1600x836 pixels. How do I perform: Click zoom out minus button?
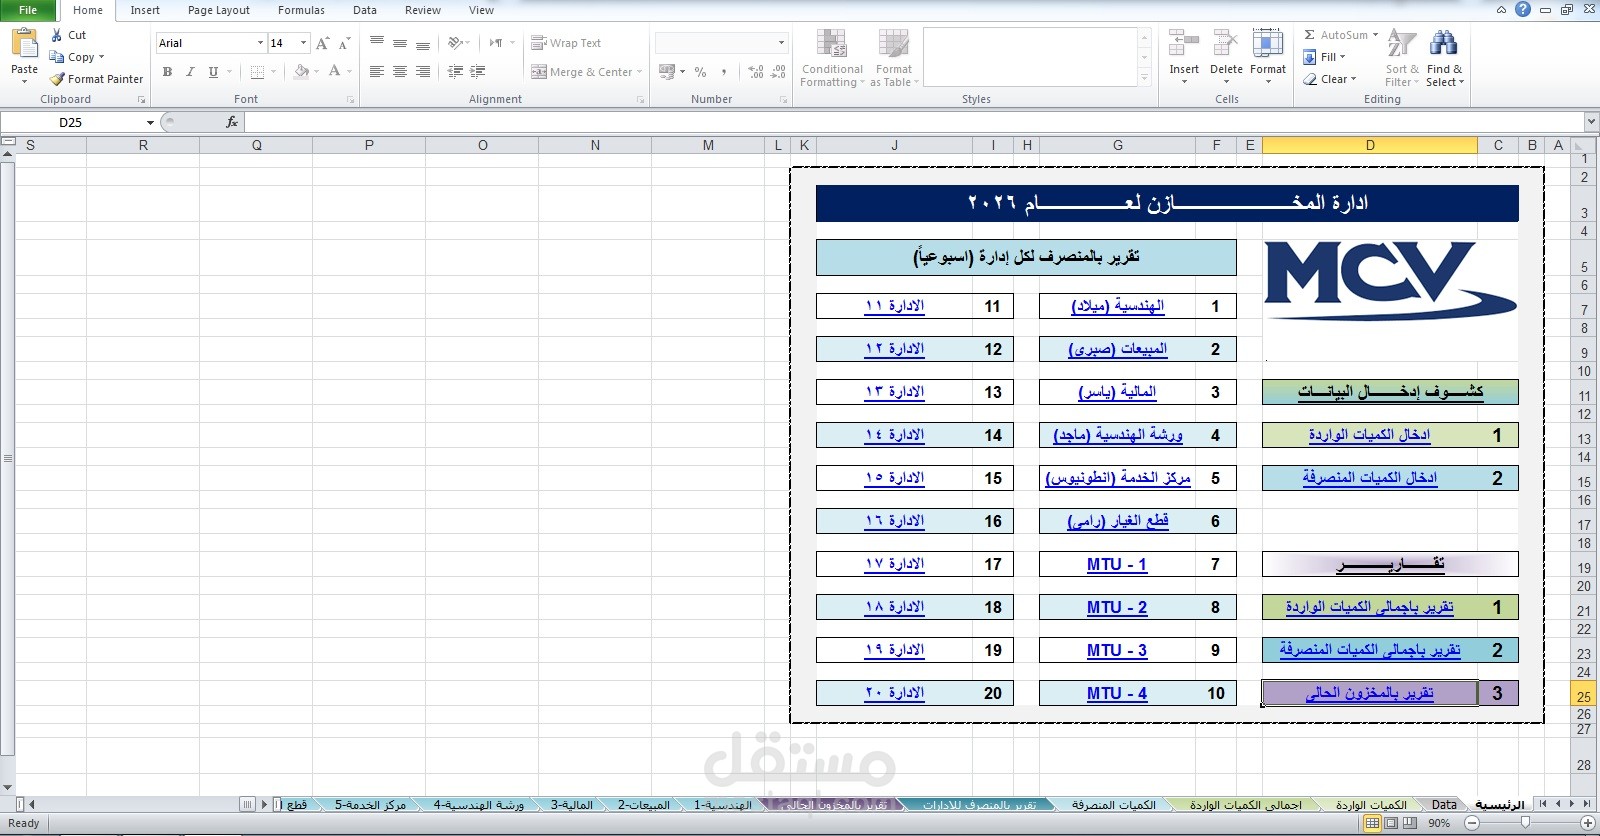(1471, 823)
